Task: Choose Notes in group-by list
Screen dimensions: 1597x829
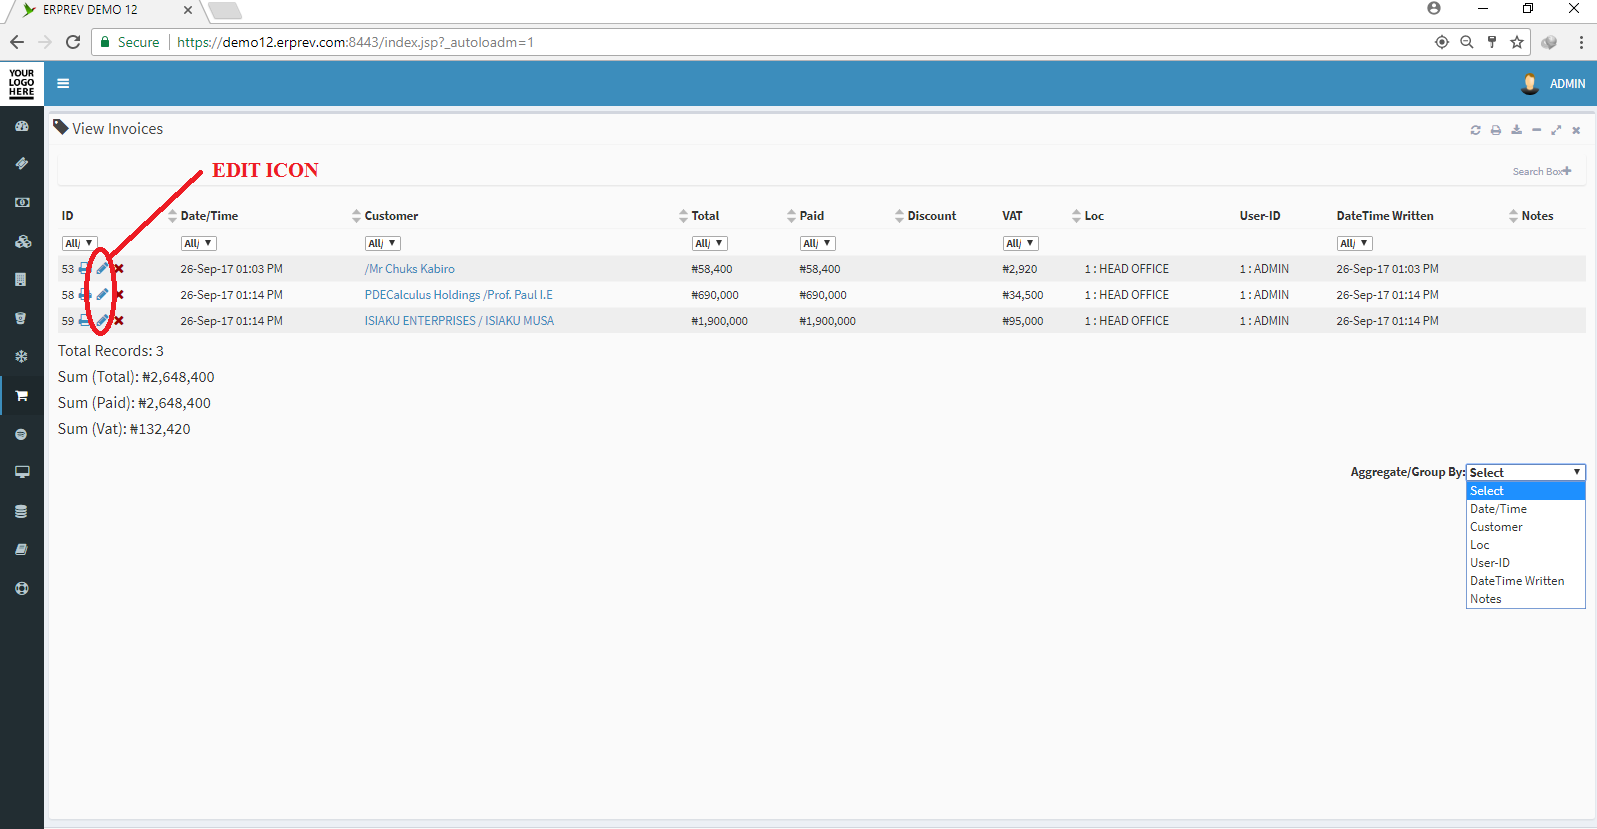Action: click(1525, 599)
